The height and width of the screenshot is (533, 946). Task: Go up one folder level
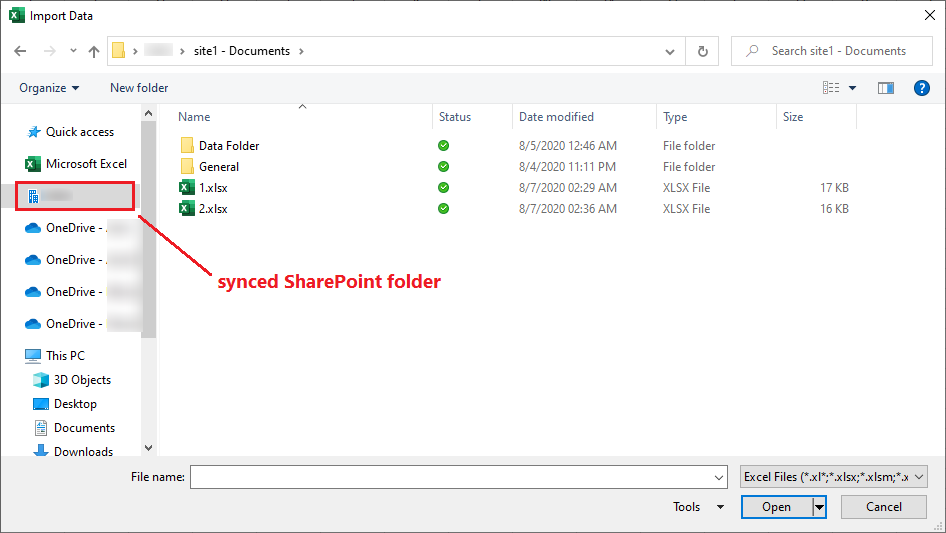click(94, 51)
